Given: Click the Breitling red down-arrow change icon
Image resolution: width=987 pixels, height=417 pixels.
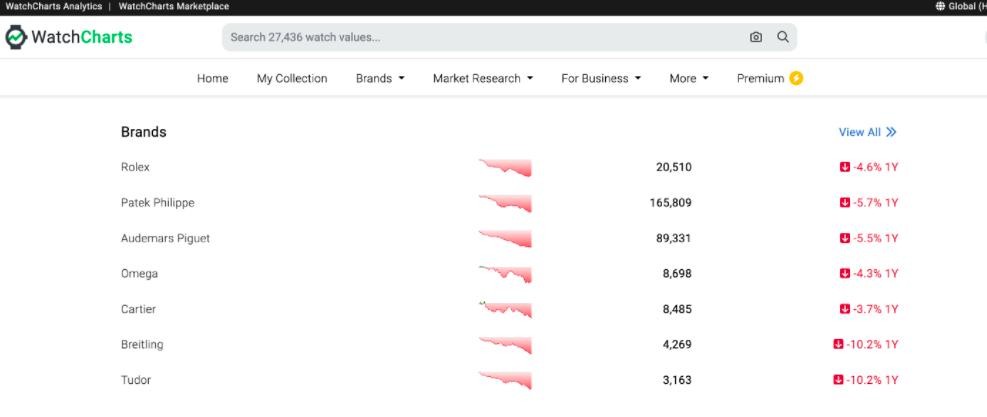Looking at the screenshot, I should click(838, 344).
